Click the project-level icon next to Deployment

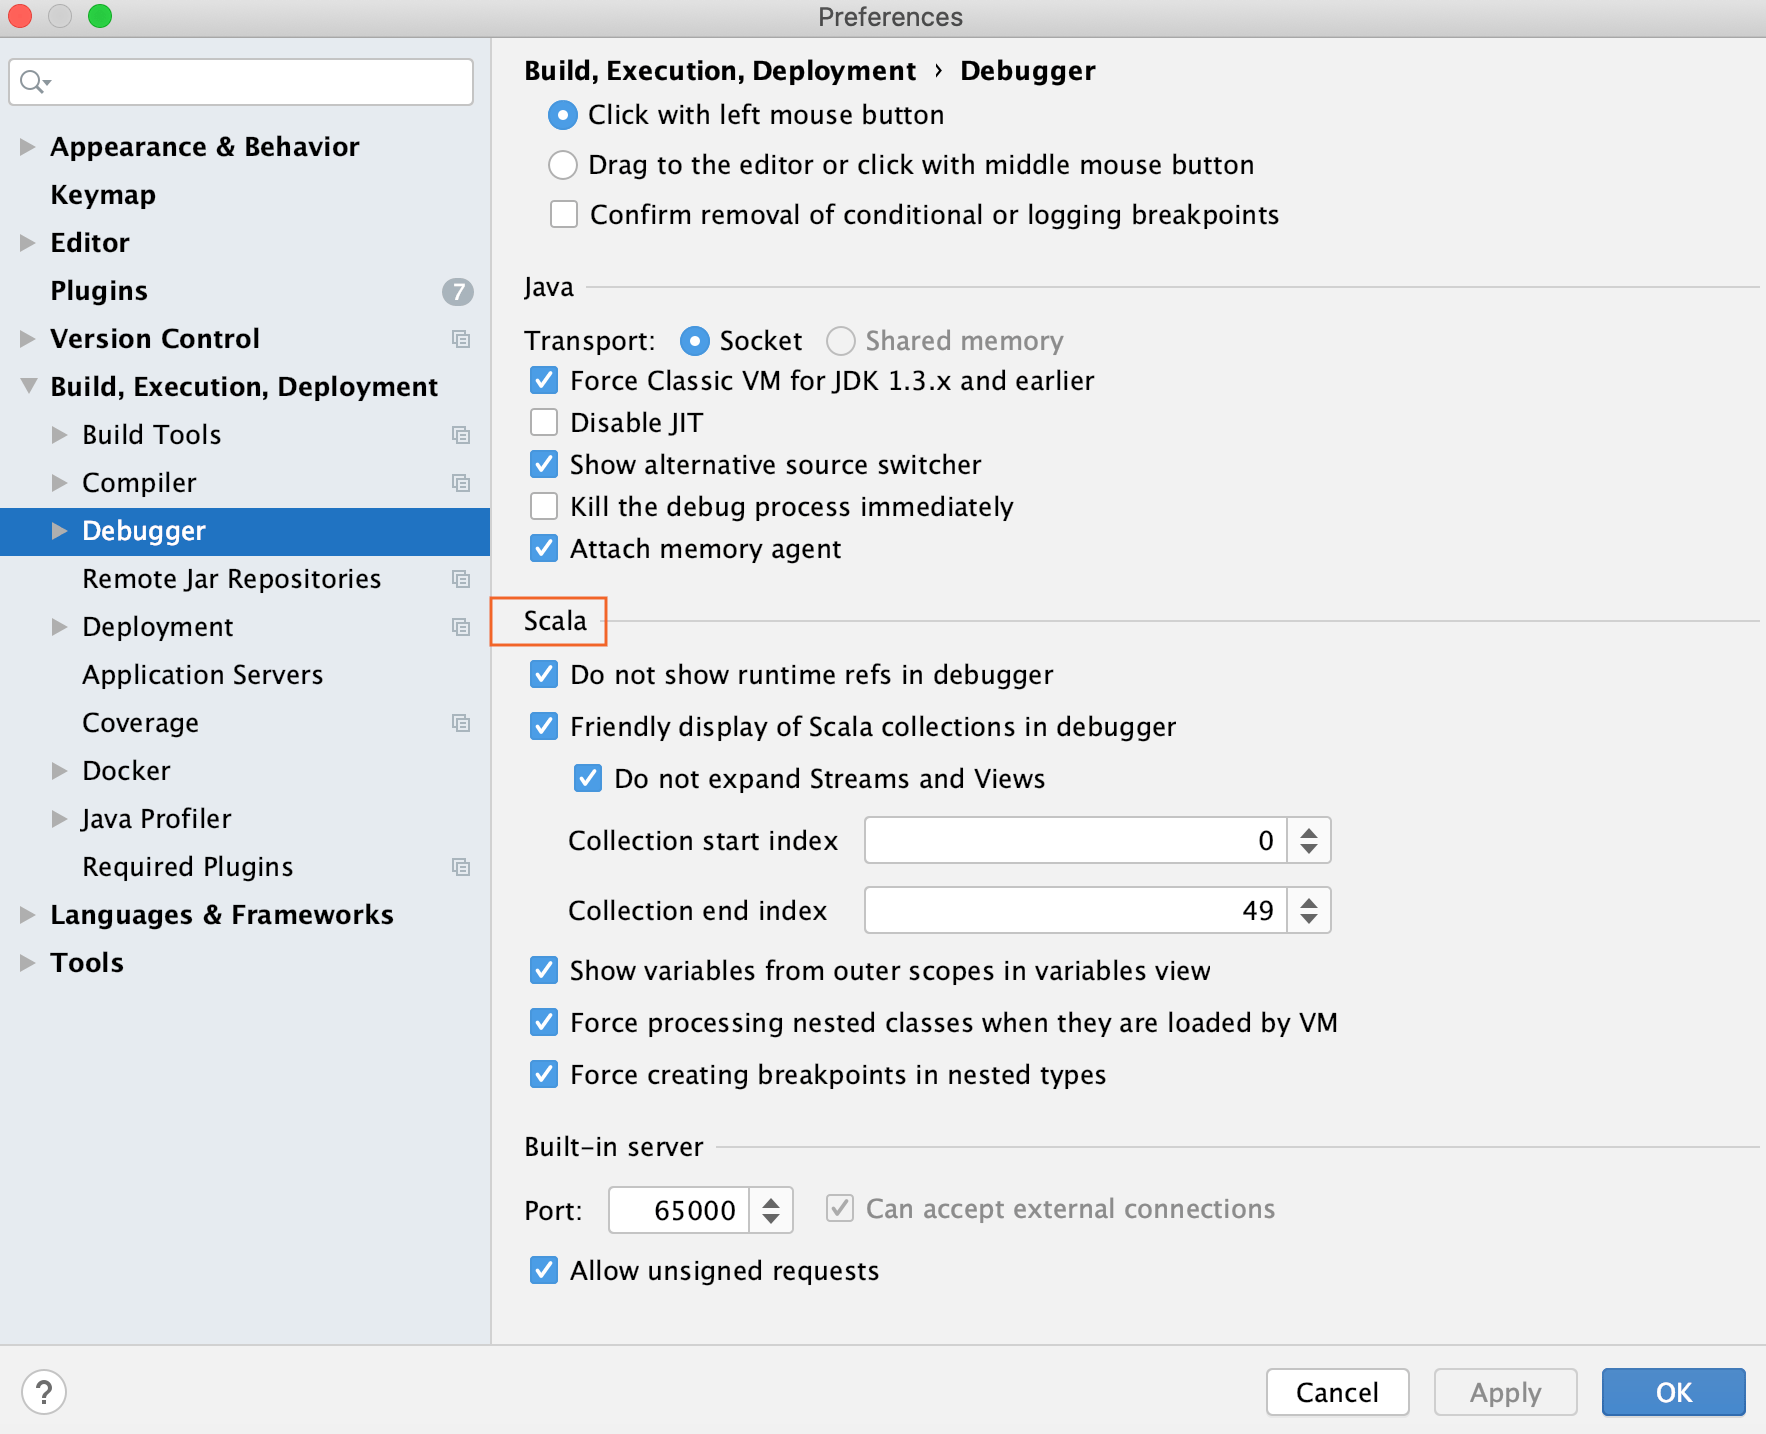coord(461,627)
